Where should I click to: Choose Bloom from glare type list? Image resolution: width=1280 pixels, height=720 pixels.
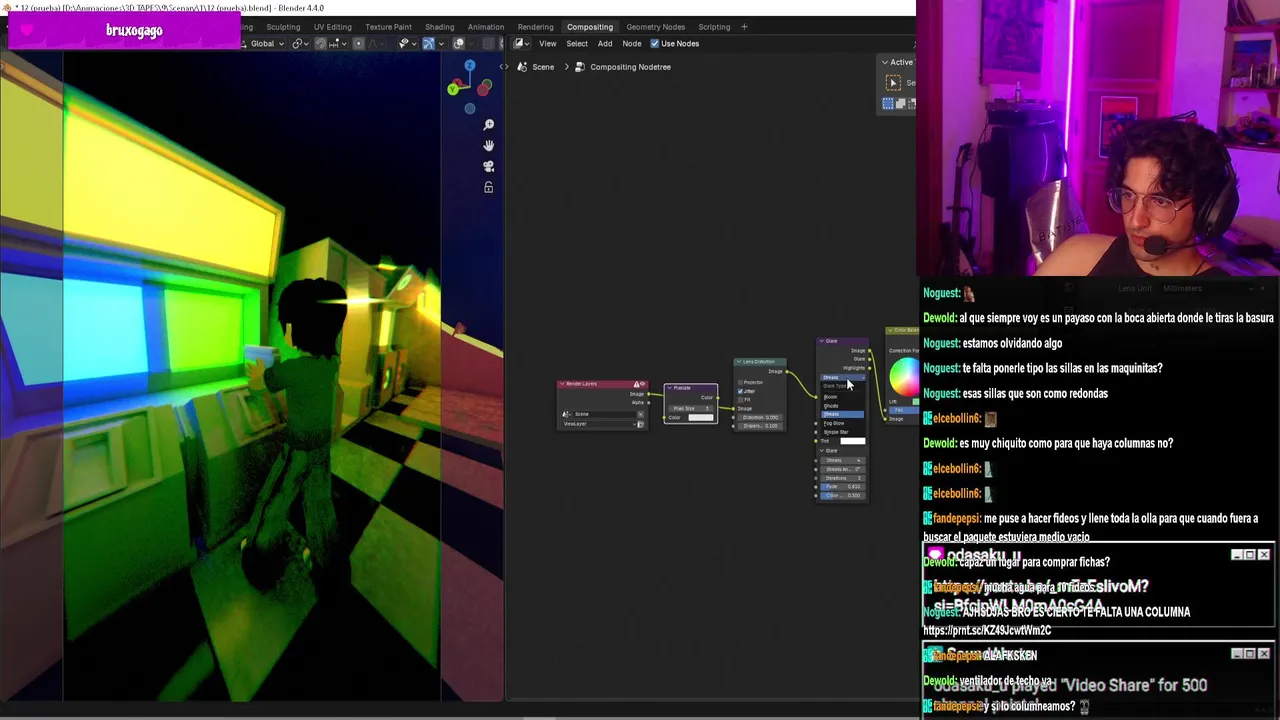point(842,397)
